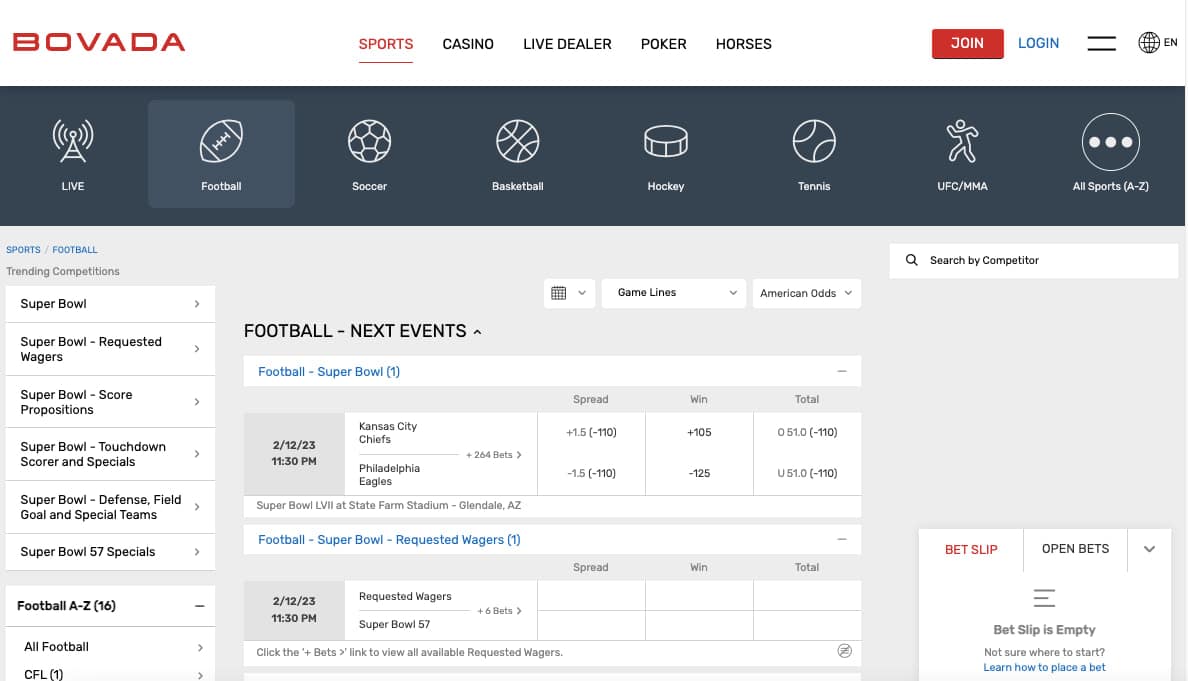1188x681 pixels.
Task: Open the LIVE broadcast tower icon
Action: (73, 141)
